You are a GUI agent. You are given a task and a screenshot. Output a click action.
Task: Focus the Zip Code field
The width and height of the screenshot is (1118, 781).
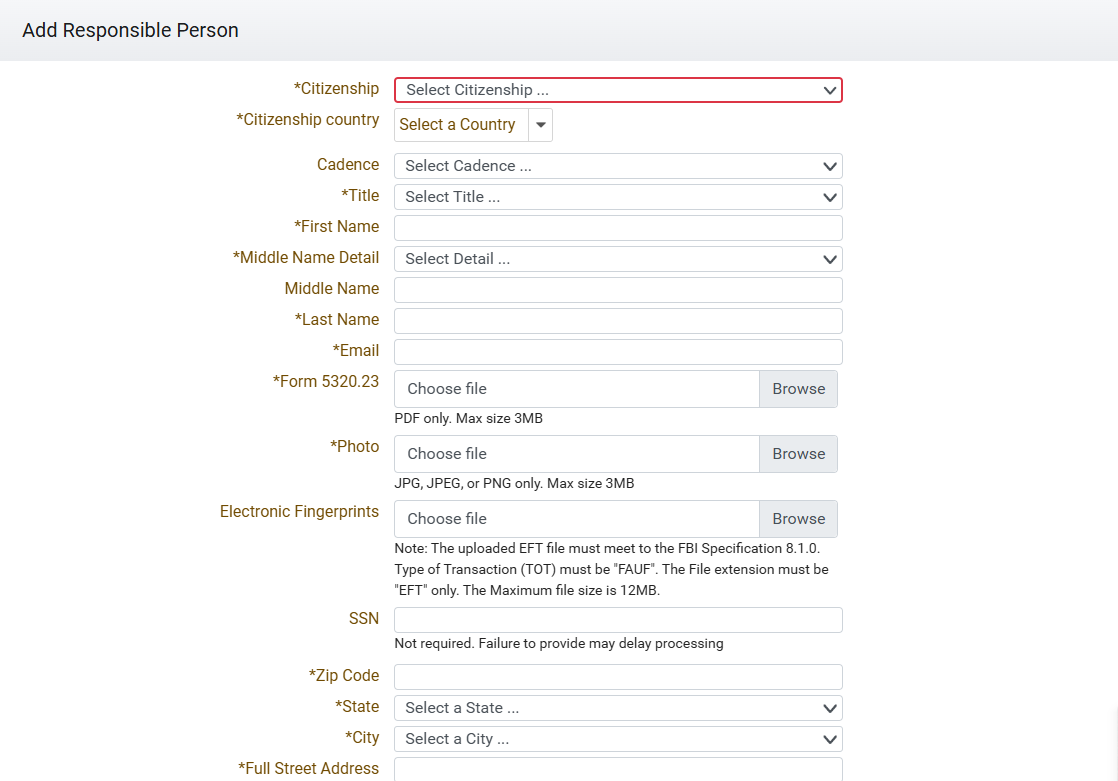click(618, 677)
